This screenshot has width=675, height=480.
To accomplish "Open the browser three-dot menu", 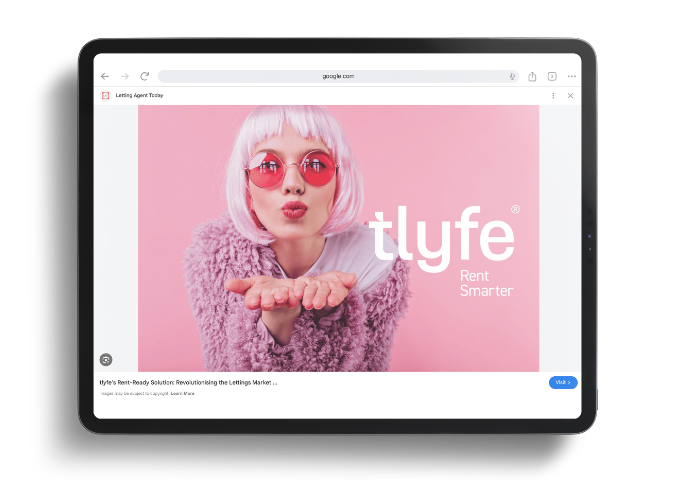I will [x=572, y=76].
